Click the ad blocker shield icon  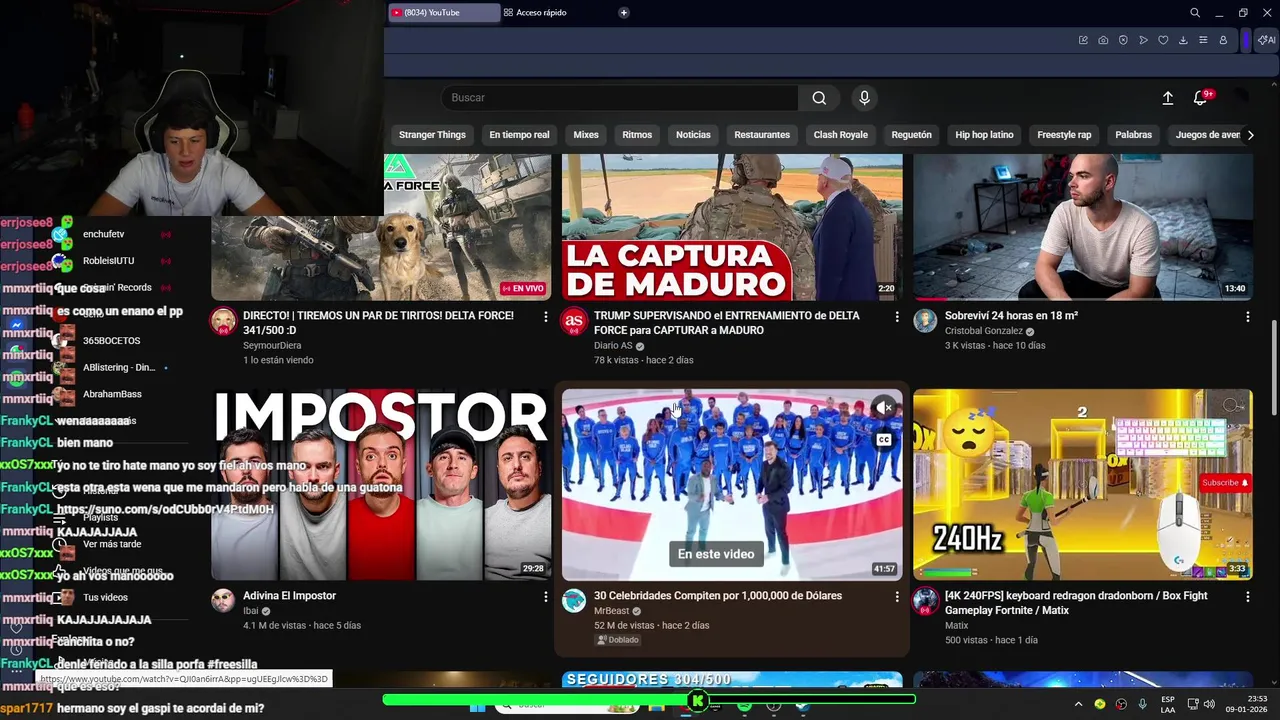pos(1123,40)
